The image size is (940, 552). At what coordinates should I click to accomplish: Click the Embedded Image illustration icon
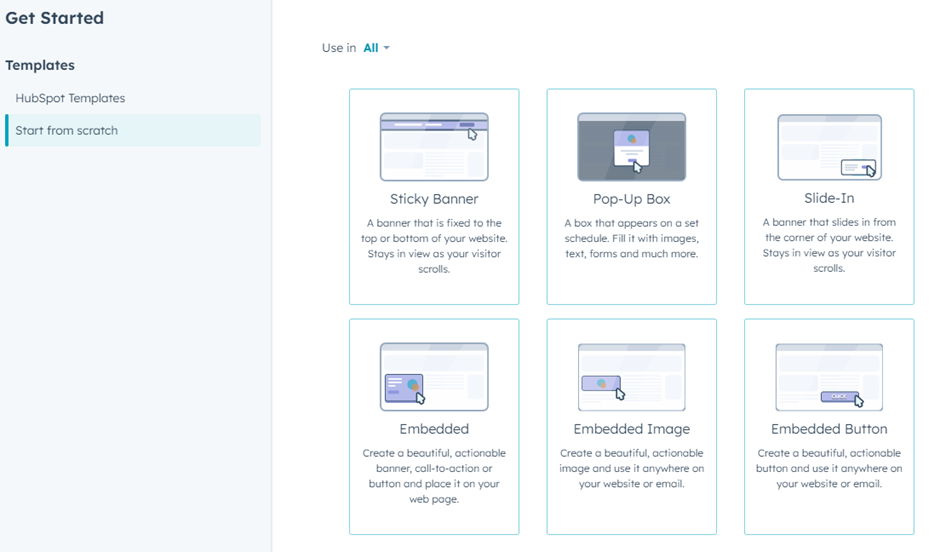631,377
